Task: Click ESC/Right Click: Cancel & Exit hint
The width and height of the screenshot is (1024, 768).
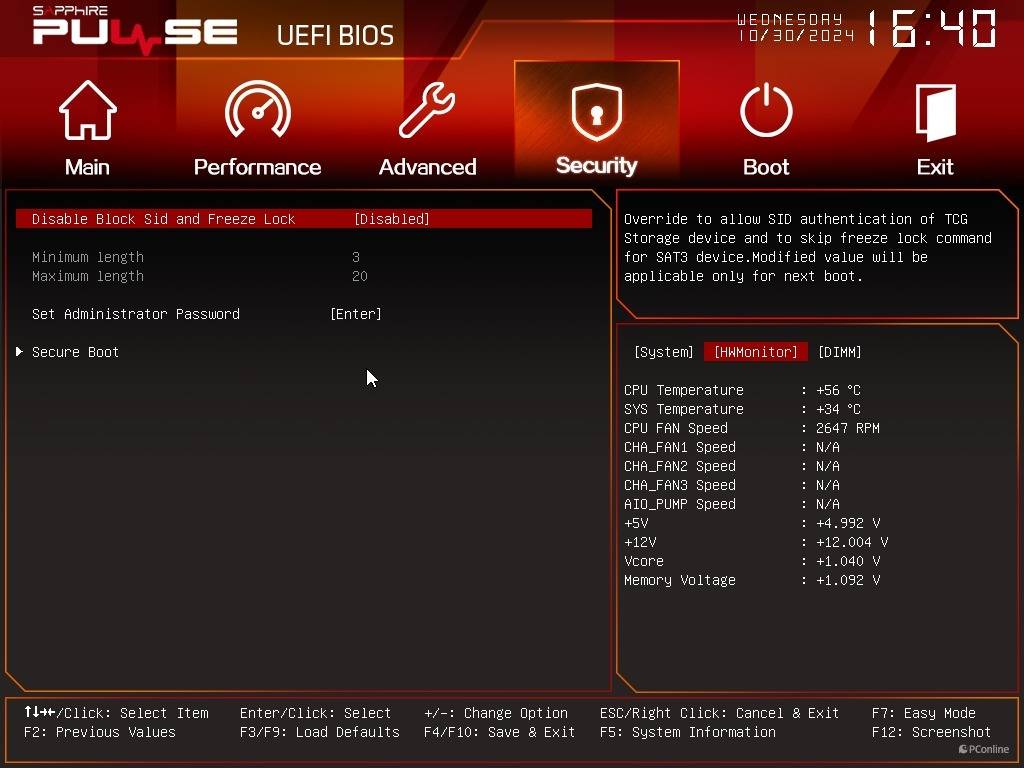Action: click(x=719, y=713)
